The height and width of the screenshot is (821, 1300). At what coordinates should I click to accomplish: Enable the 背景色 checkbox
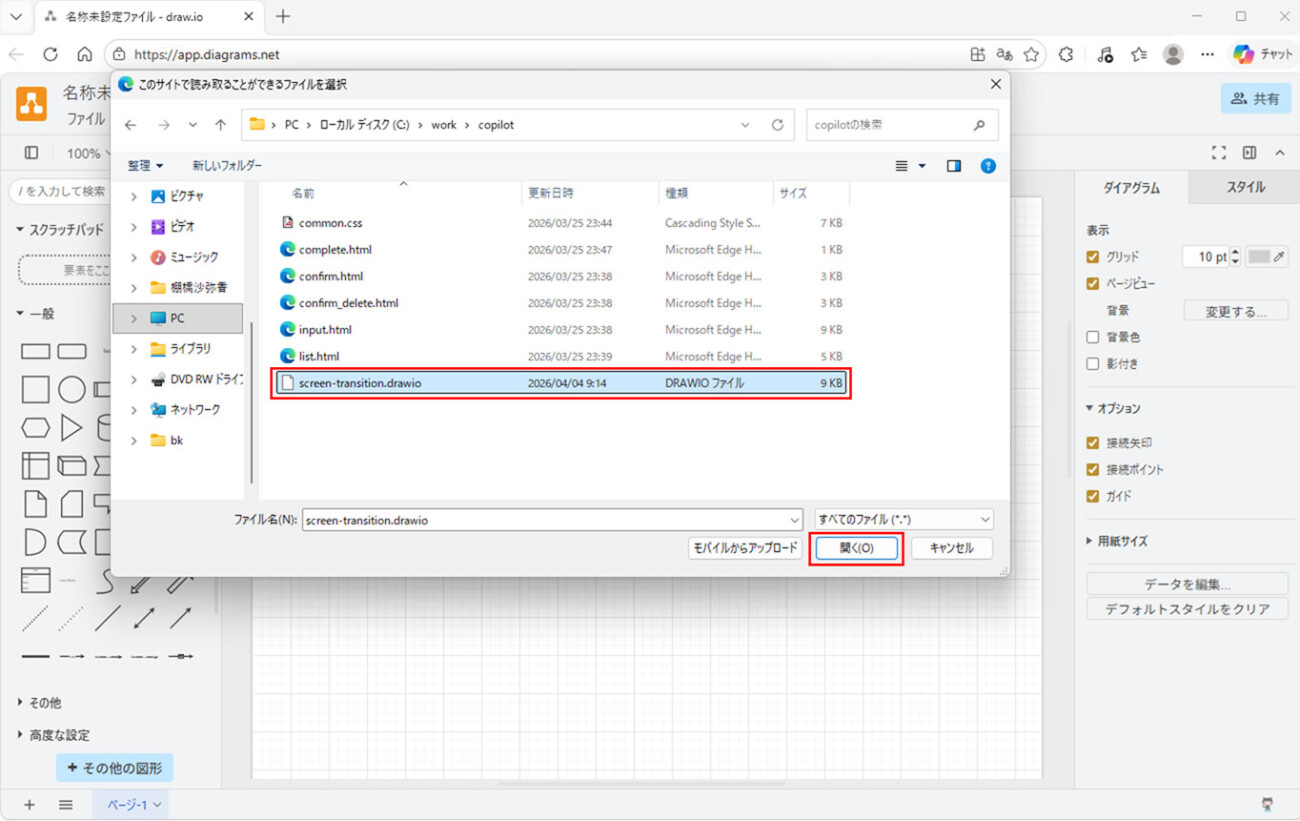pyautogui.click(x=1093, y=338)
